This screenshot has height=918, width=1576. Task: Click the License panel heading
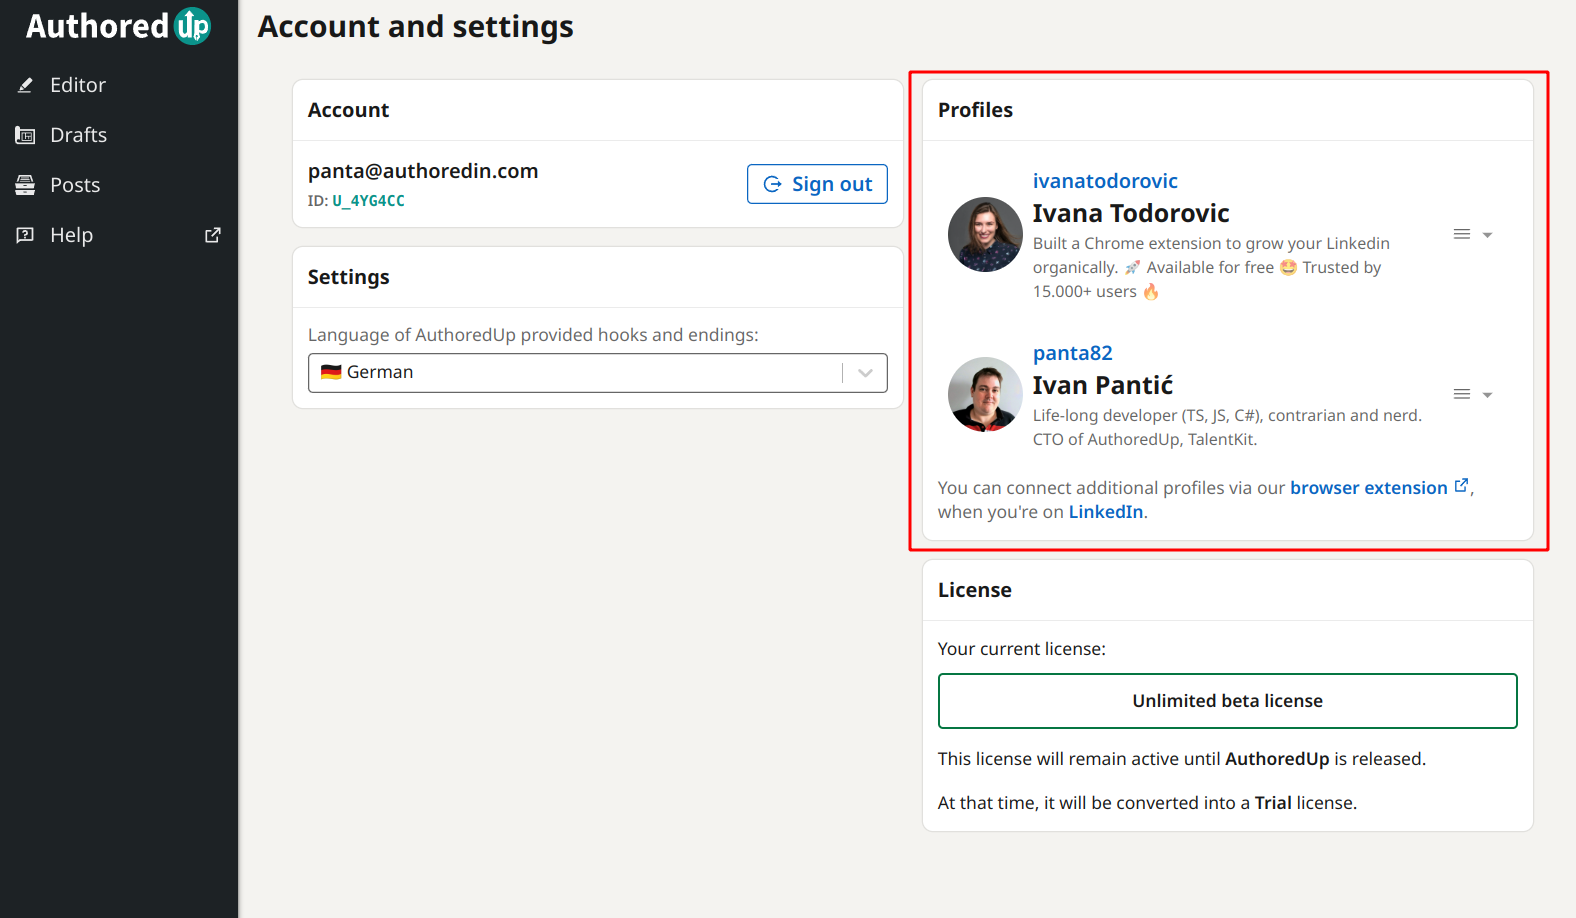pos(975,590)
